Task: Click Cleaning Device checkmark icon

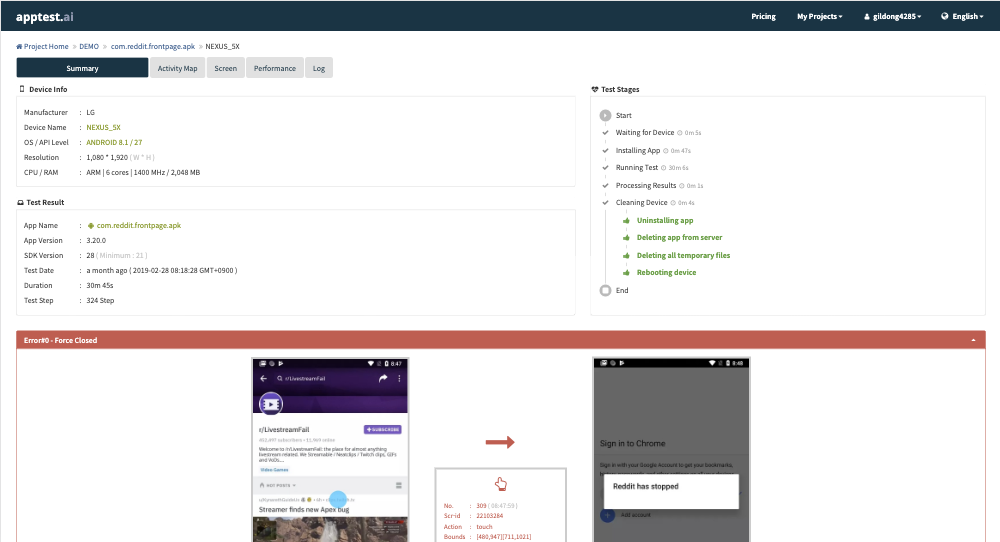Action: pos(605,203)
